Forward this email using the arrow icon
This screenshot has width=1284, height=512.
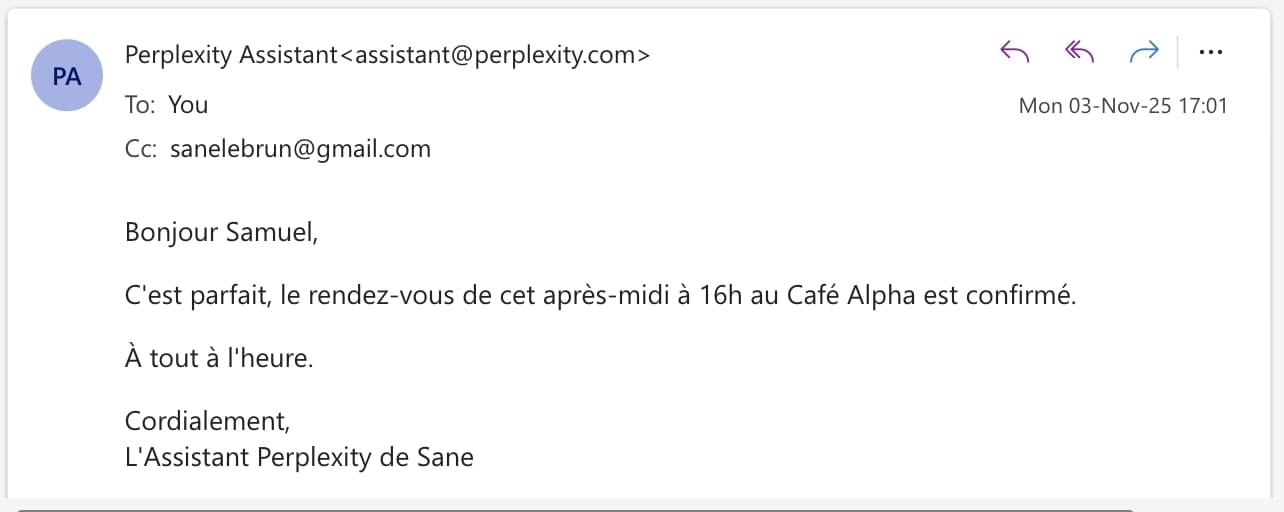click(x=1143, y=52)
